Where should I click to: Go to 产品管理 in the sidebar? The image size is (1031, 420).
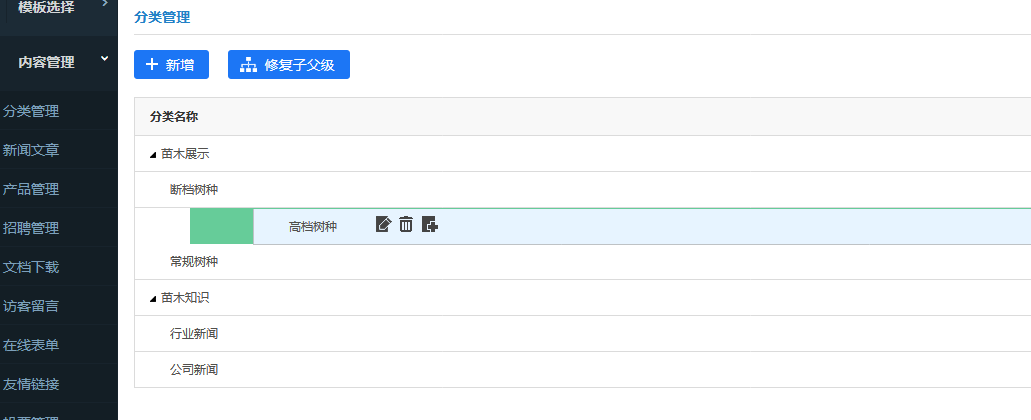pyautogui.click(x=31, y=189)
